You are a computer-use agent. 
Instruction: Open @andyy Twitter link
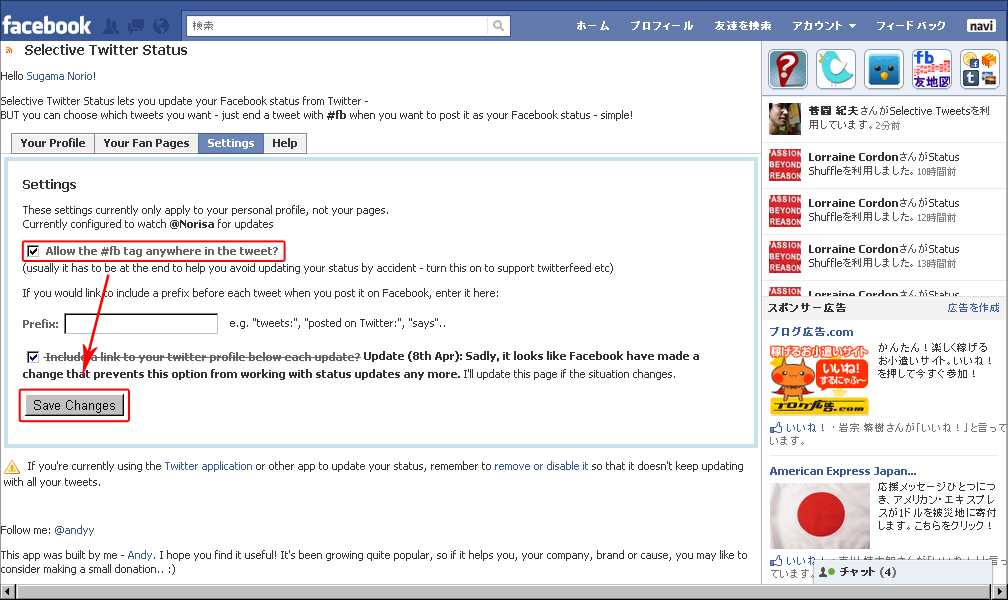pyautogui.click(x=74, y=530)
